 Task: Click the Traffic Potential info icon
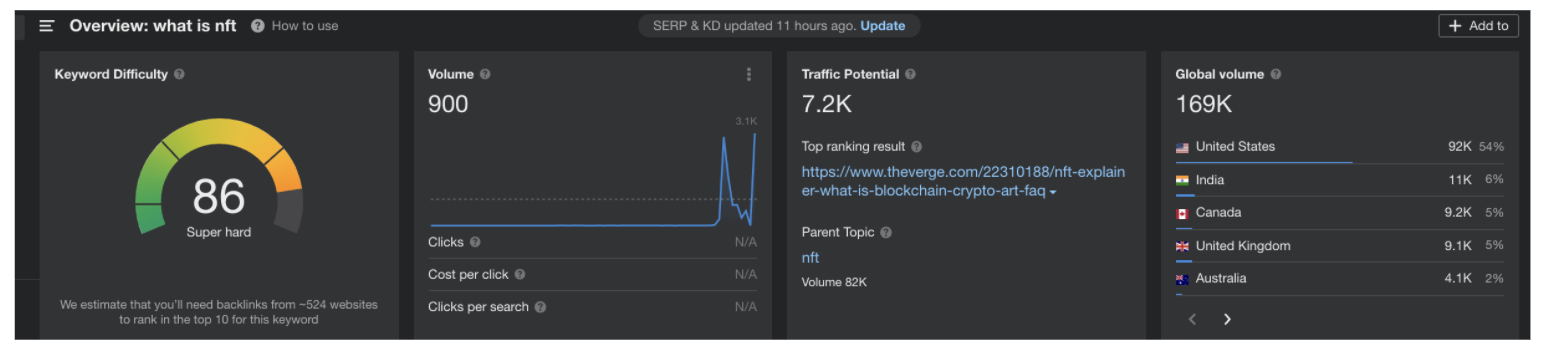[910, 74]
